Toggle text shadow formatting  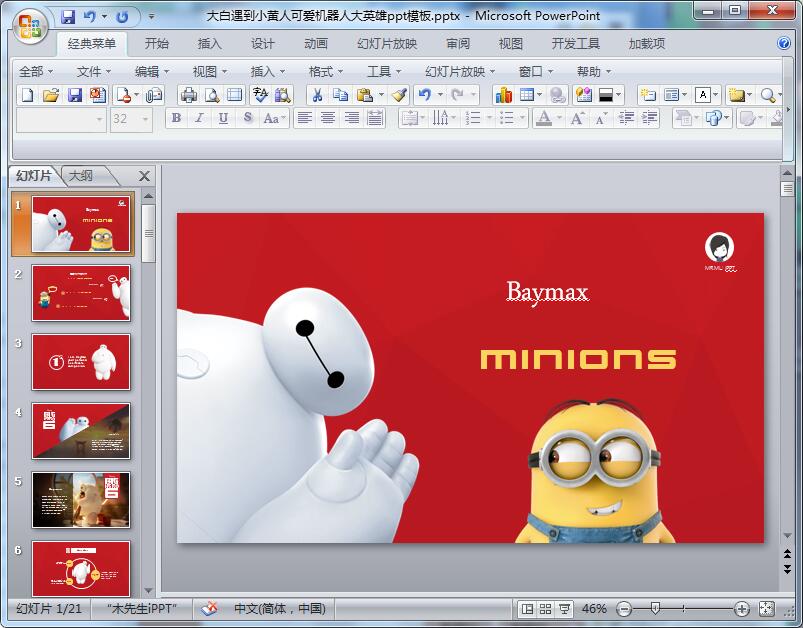coord(247,119)
